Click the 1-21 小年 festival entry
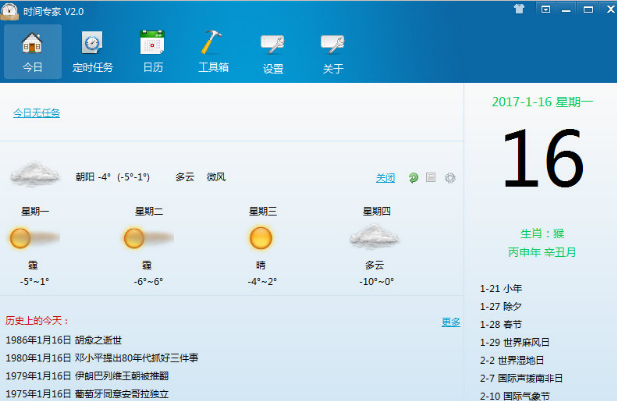Viewport: 617px width, 401px height. 501,288
